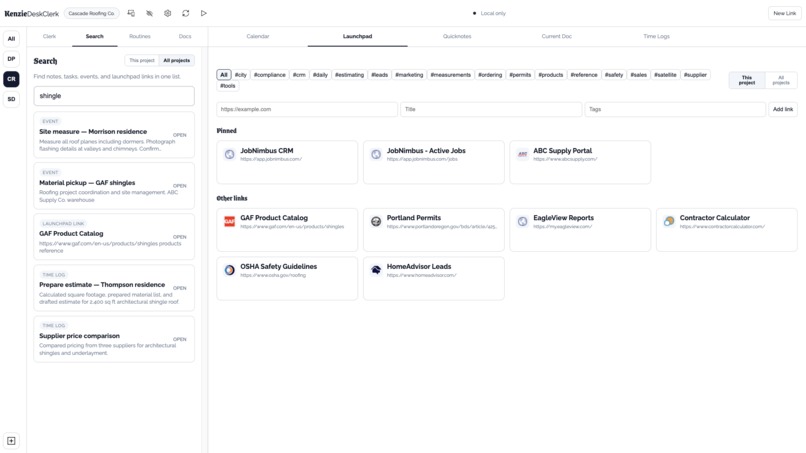The width and height of the screenshot is (806, 453).
Task: Switch to the Current Doc tab
Action: point(557,37)
